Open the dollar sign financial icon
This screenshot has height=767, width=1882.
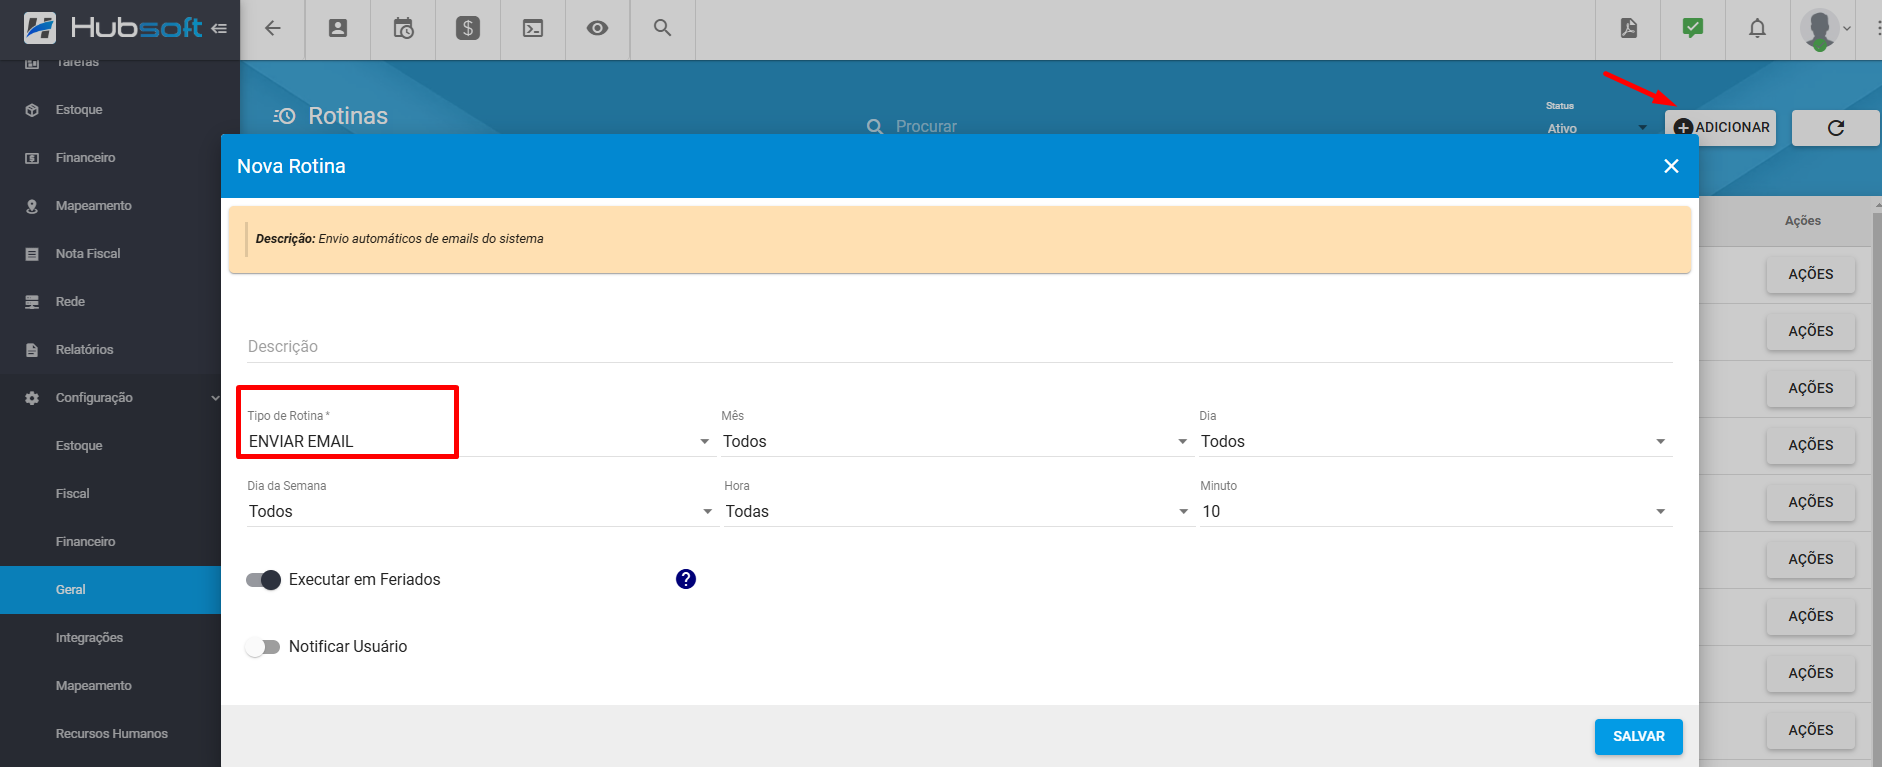click(x=468, y=28)
